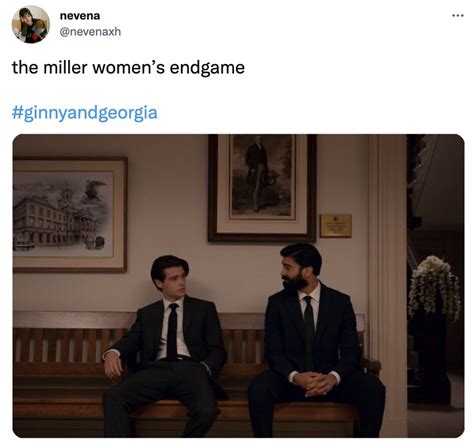Click the framed building sketch on wall
This screenshot has height=444, width=474.
(x=69, y=215)
